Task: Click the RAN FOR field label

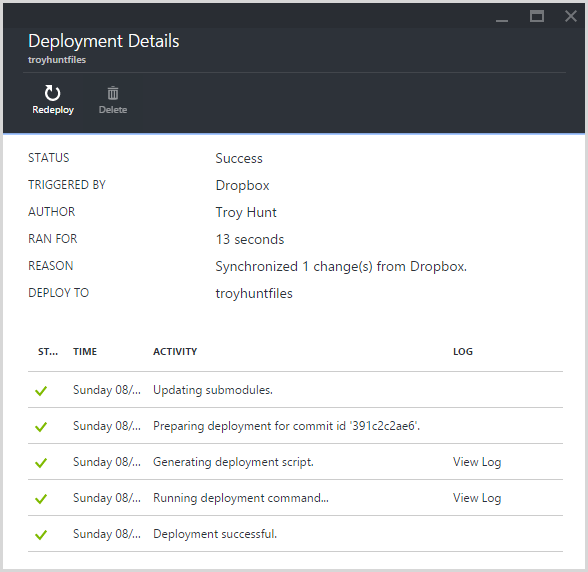Action: click(52, 239)
